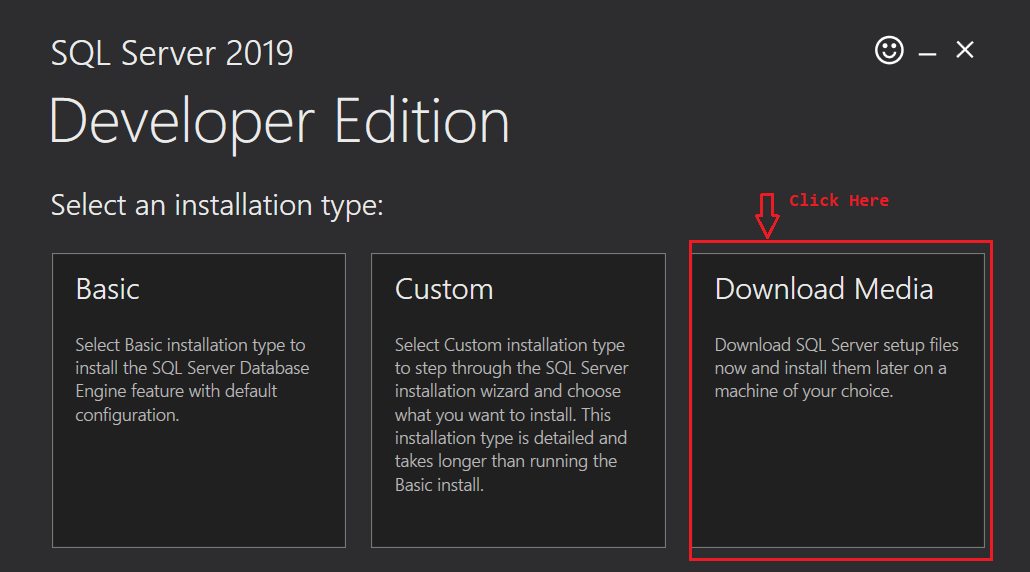Close the SQL Server installer window
Image resolution: width=1030 pixels, height=572 pixels.
[x=965, y=50]
